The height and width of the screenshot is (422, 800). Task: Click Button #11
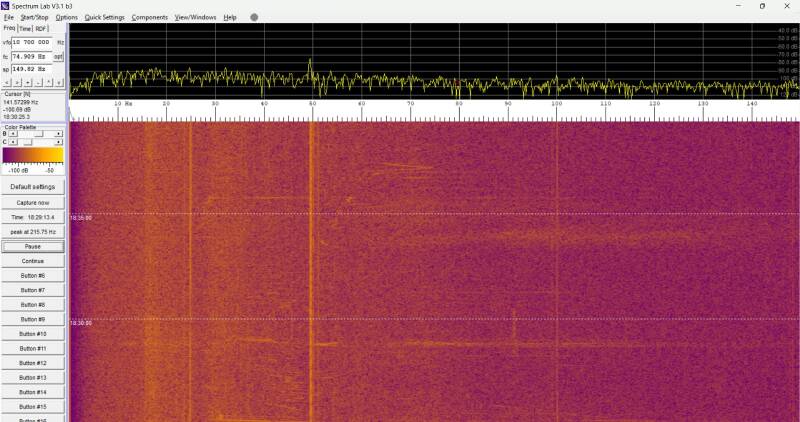click(x=33, y=349)
